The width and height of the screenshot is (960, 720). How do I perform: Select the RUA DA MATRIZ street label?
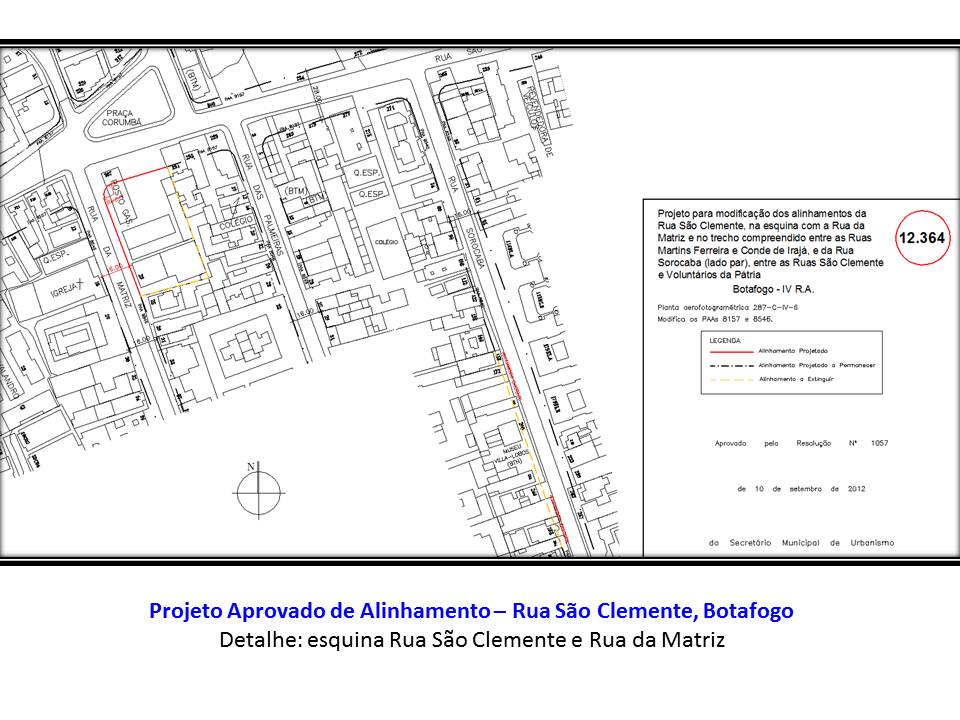click(x=111, y=258)
